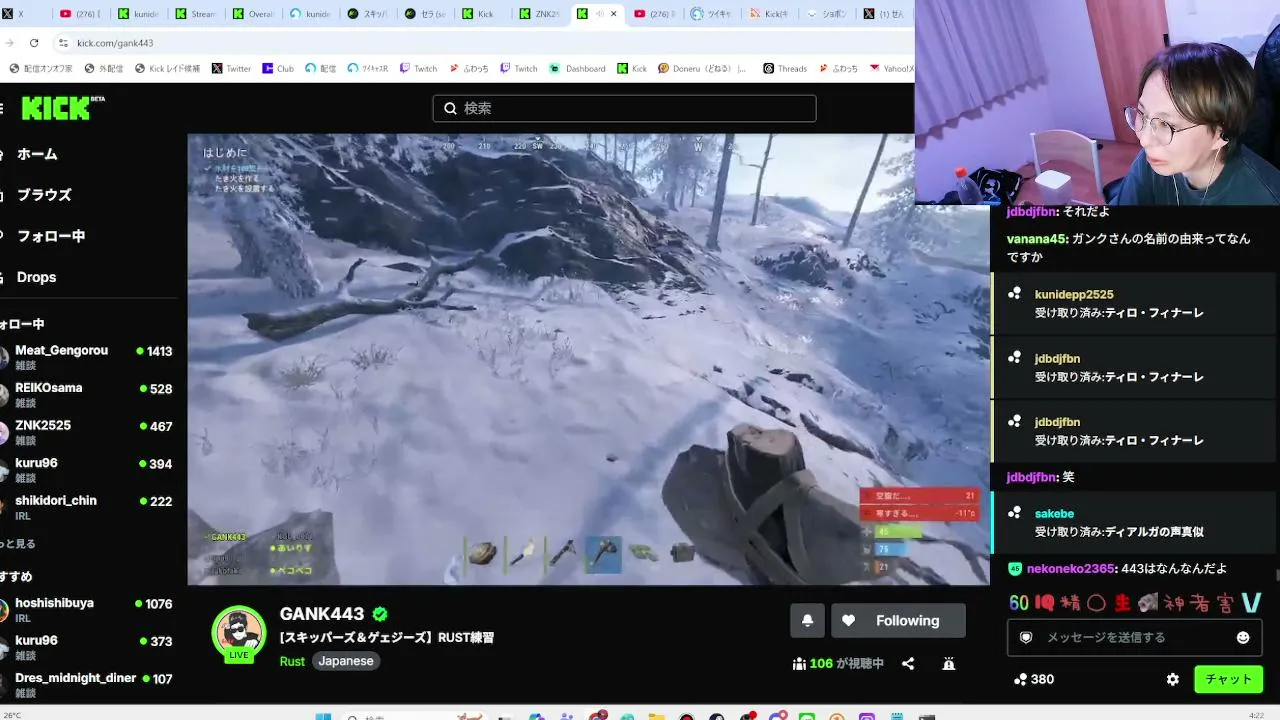This screenshot has width=1280, height=720.
Task: Click the search magnifier icon in Kick
Action: tap(450, 108)
